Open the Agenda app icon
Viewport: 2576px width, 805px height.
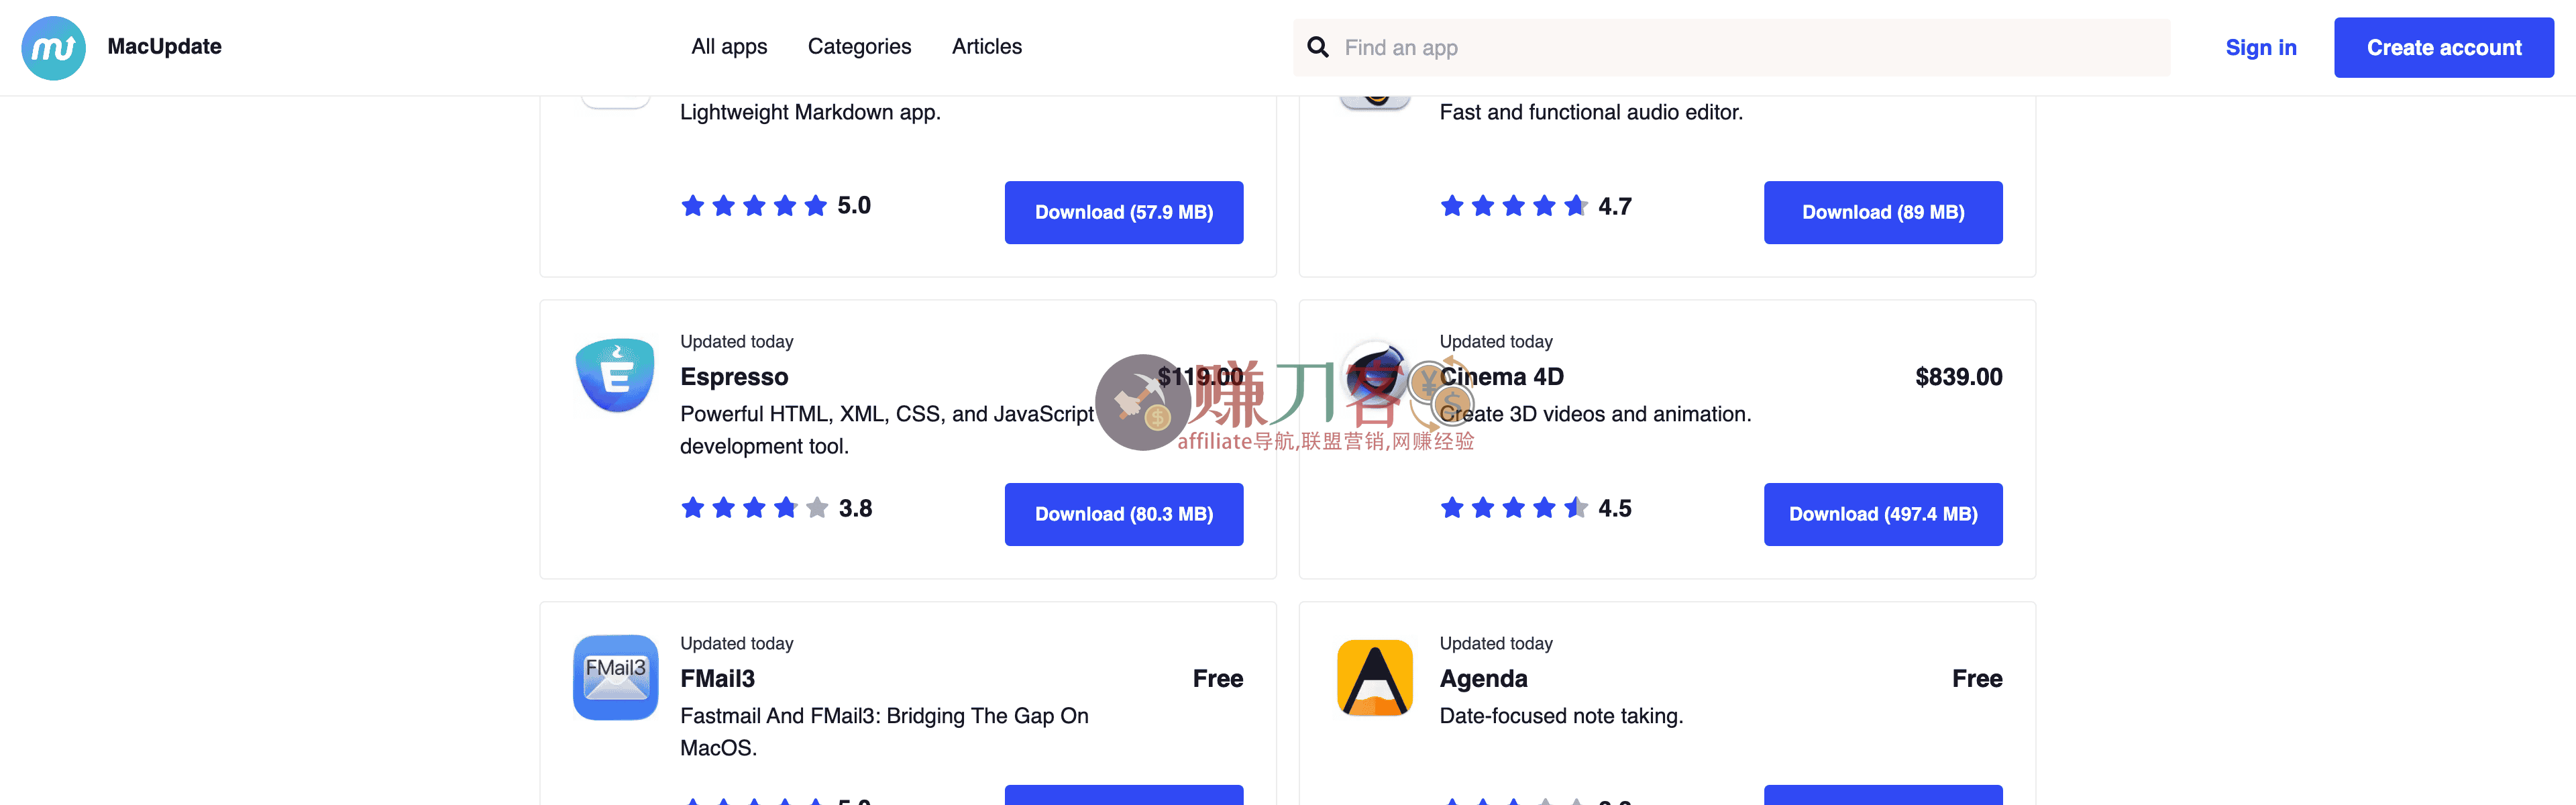(1375, 677)
